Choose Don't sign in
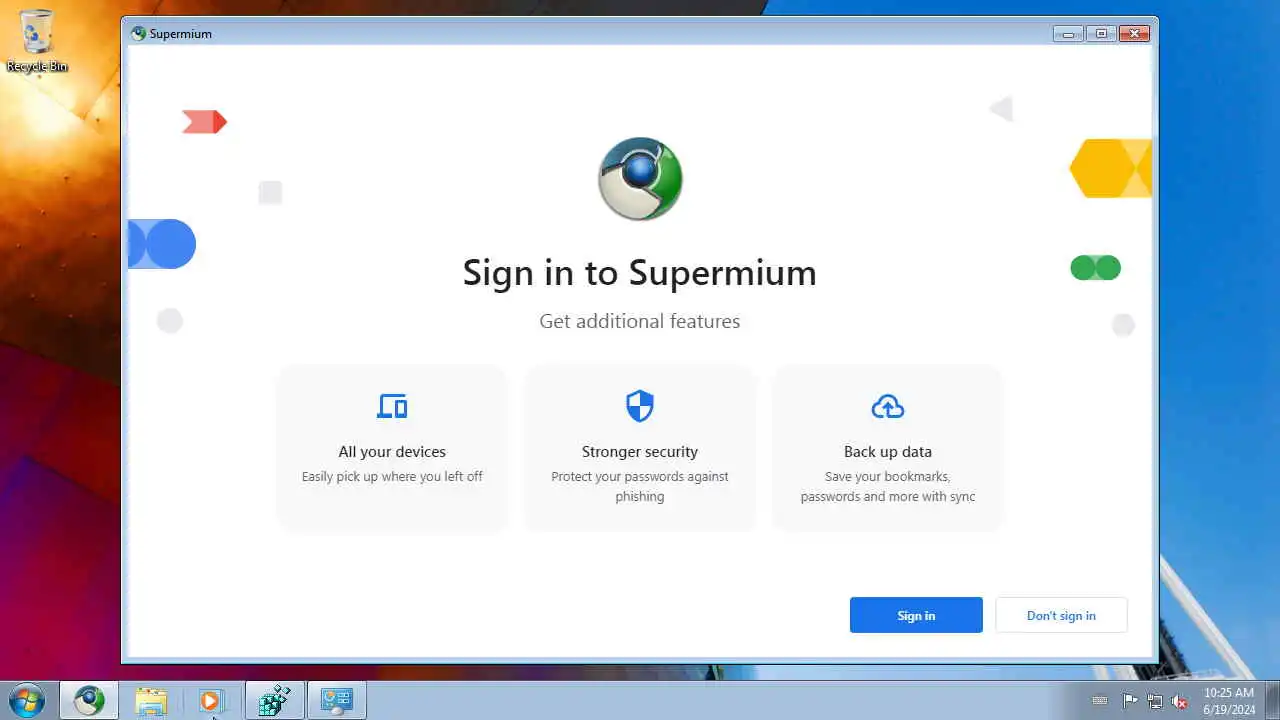This screenshot has width=1280, height=720. [x=1061, y=615]
